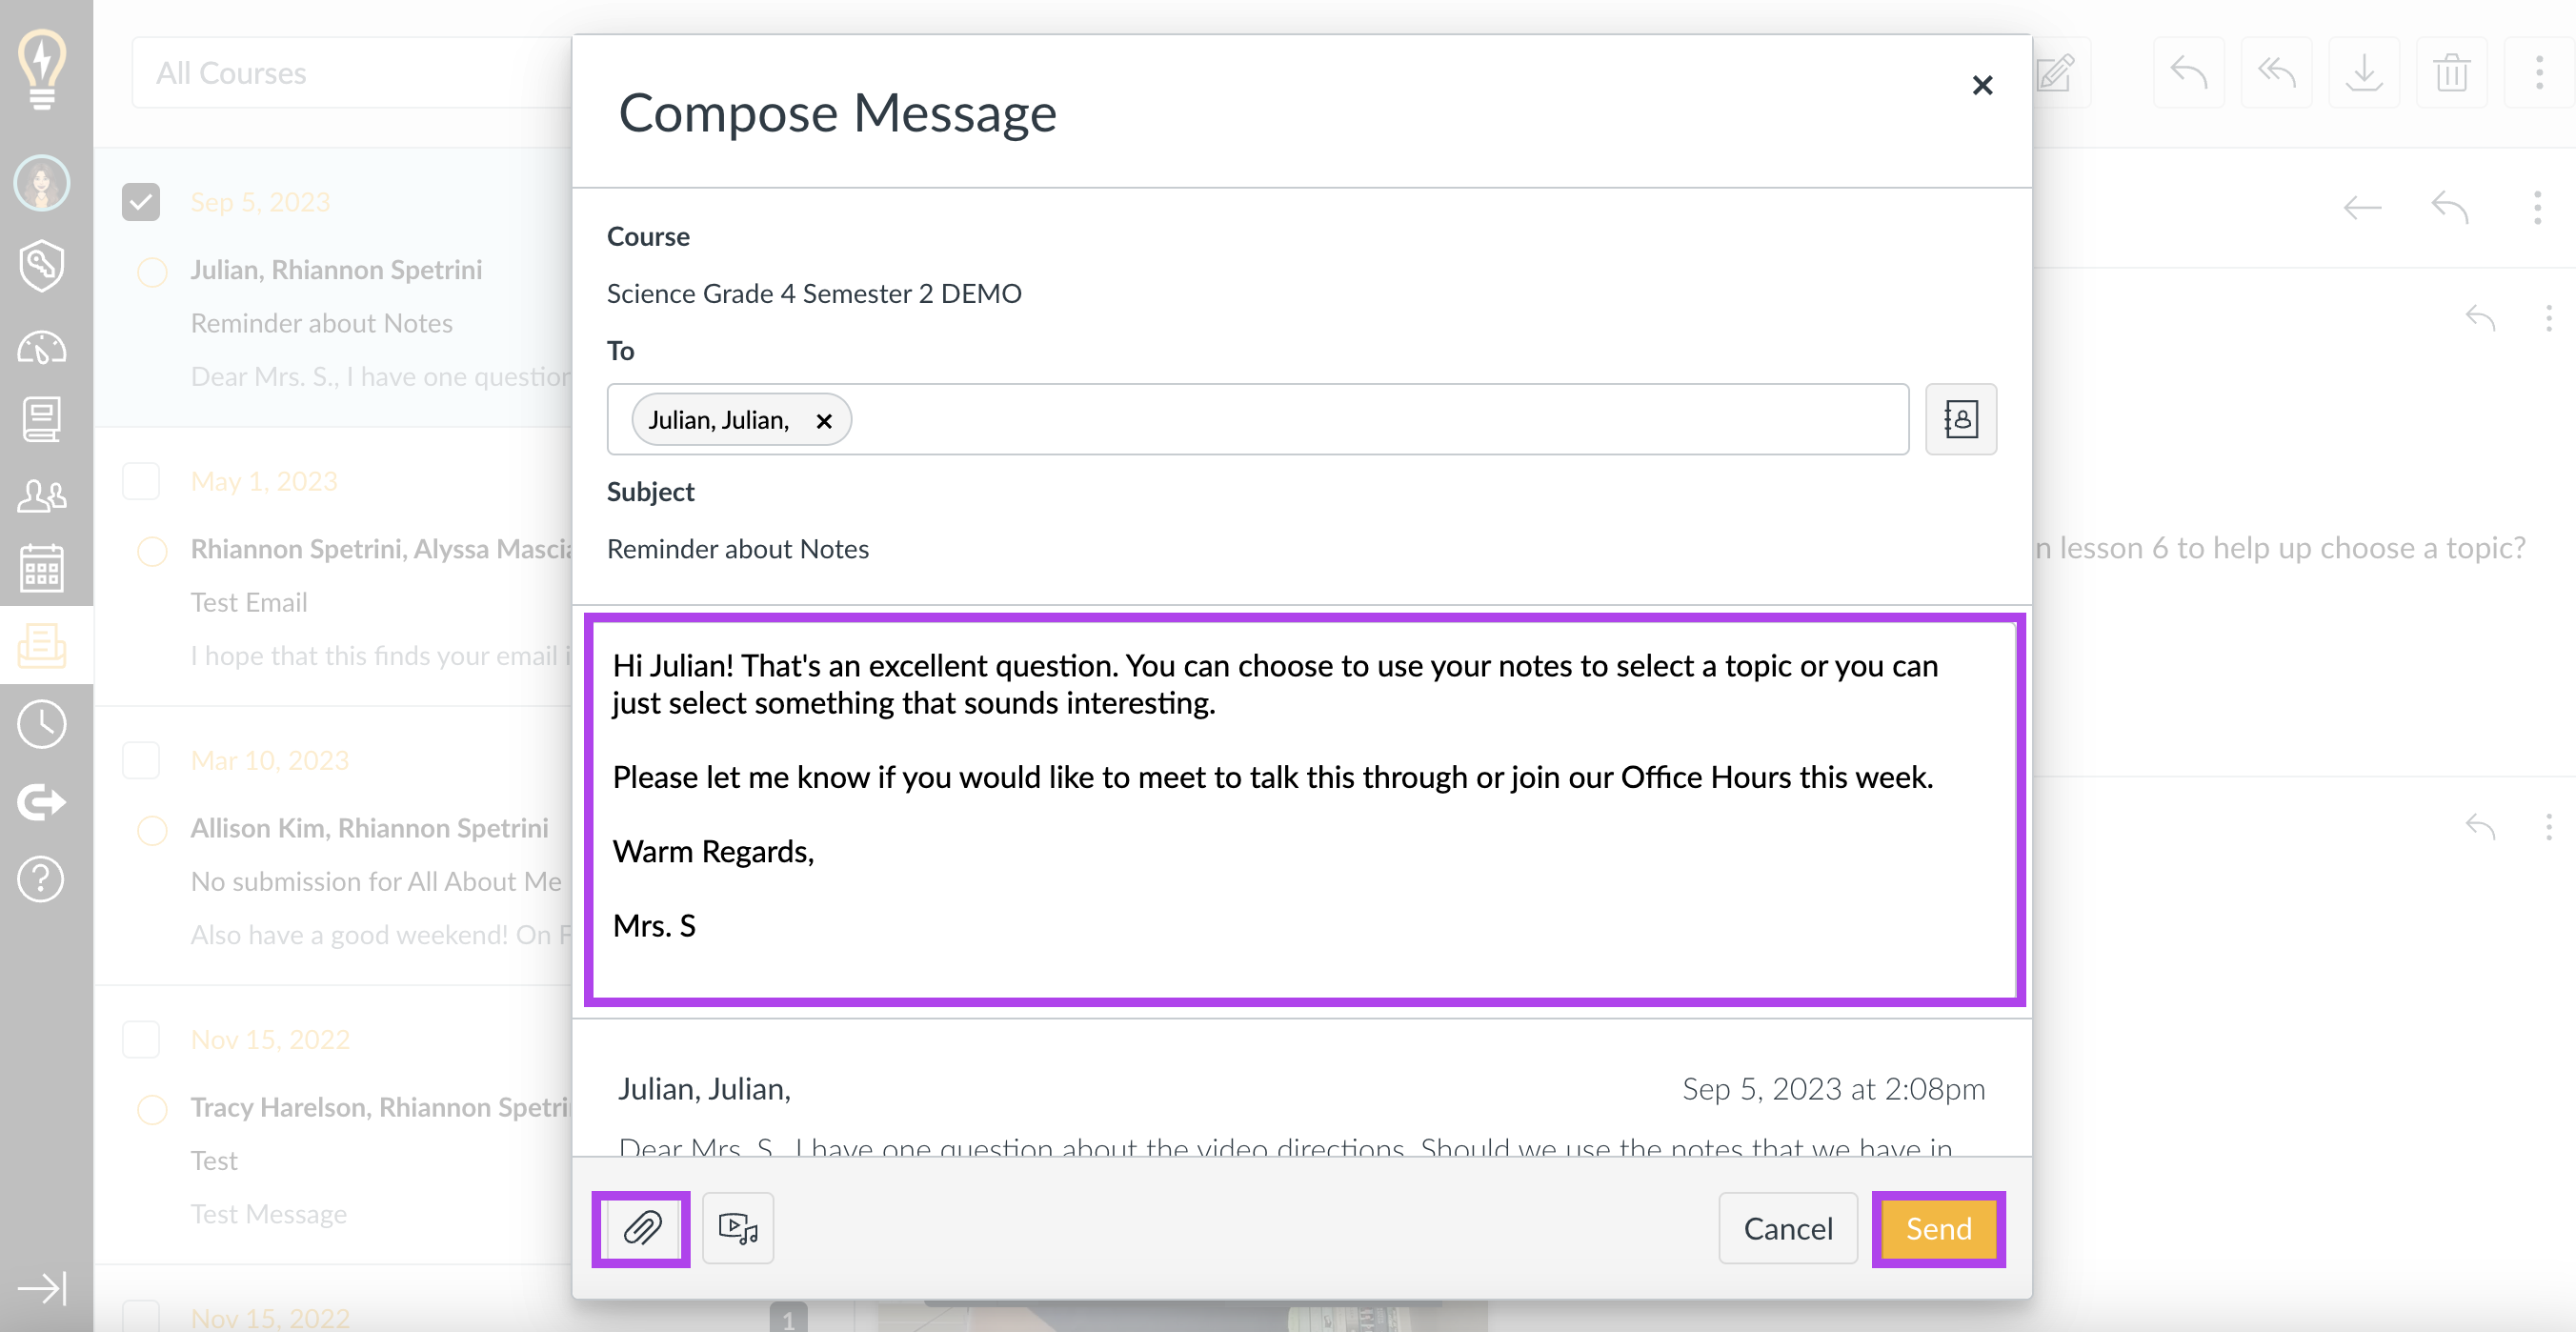The height and width of the screenshot is (1332, 2576).
Task: Select checkbox for May 1, 2023 conversation
Action: coord(141,481)
